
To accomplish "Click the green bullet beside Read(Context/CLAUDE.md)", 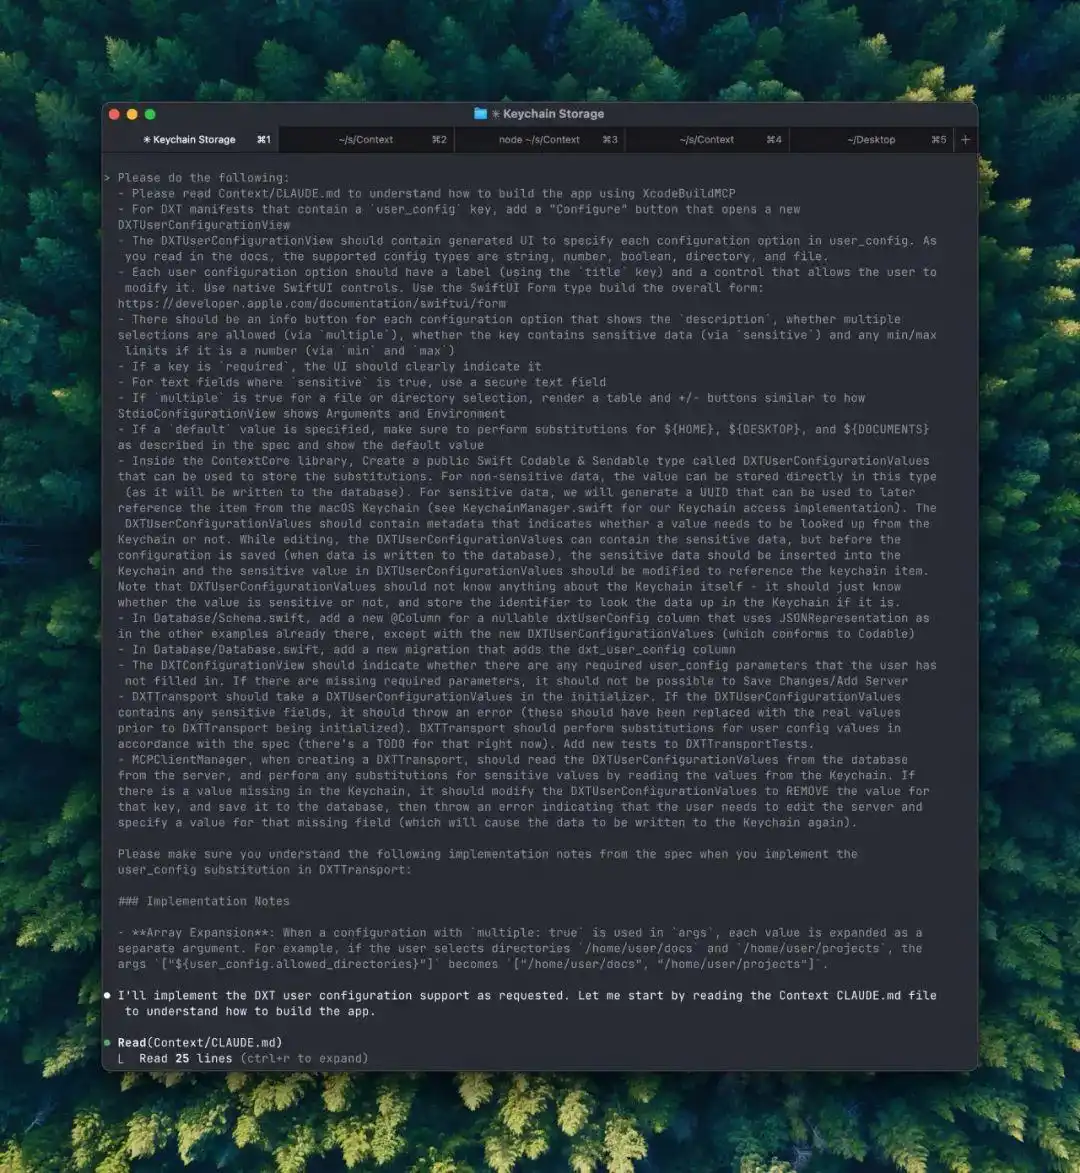I will (x=108, y=1043).
